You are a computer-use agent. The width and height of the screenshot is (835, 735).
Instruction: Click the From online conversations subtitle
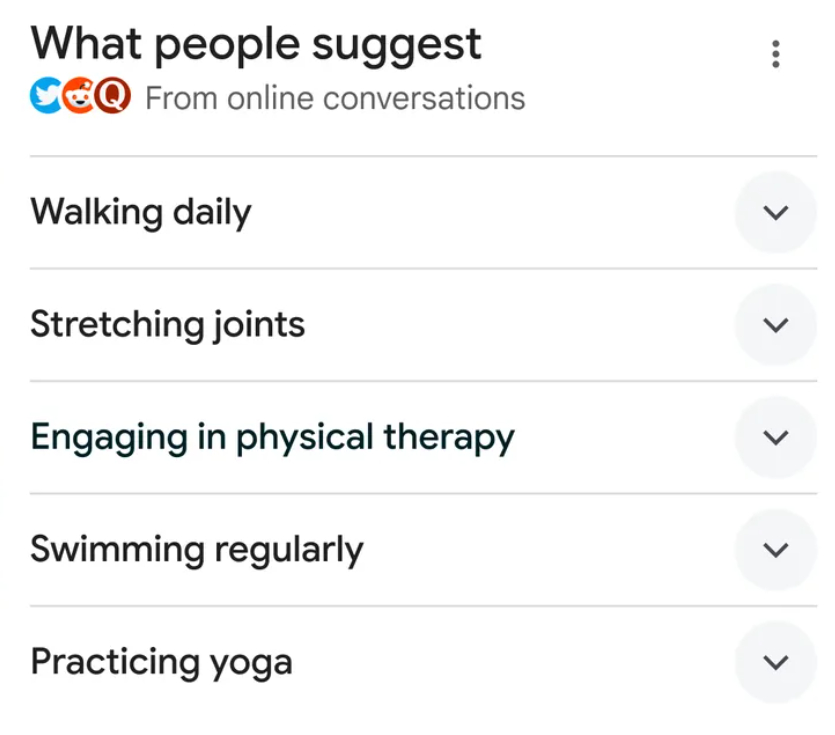[335, 98]
